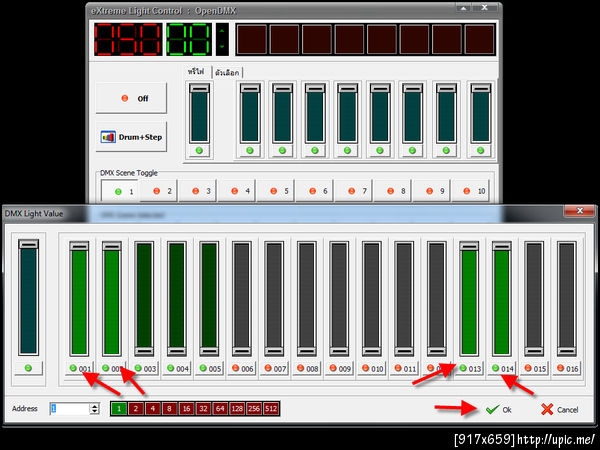600x450 pixels.
Task: Toggle address bit 64 button
Action: [x=220, y=408]
